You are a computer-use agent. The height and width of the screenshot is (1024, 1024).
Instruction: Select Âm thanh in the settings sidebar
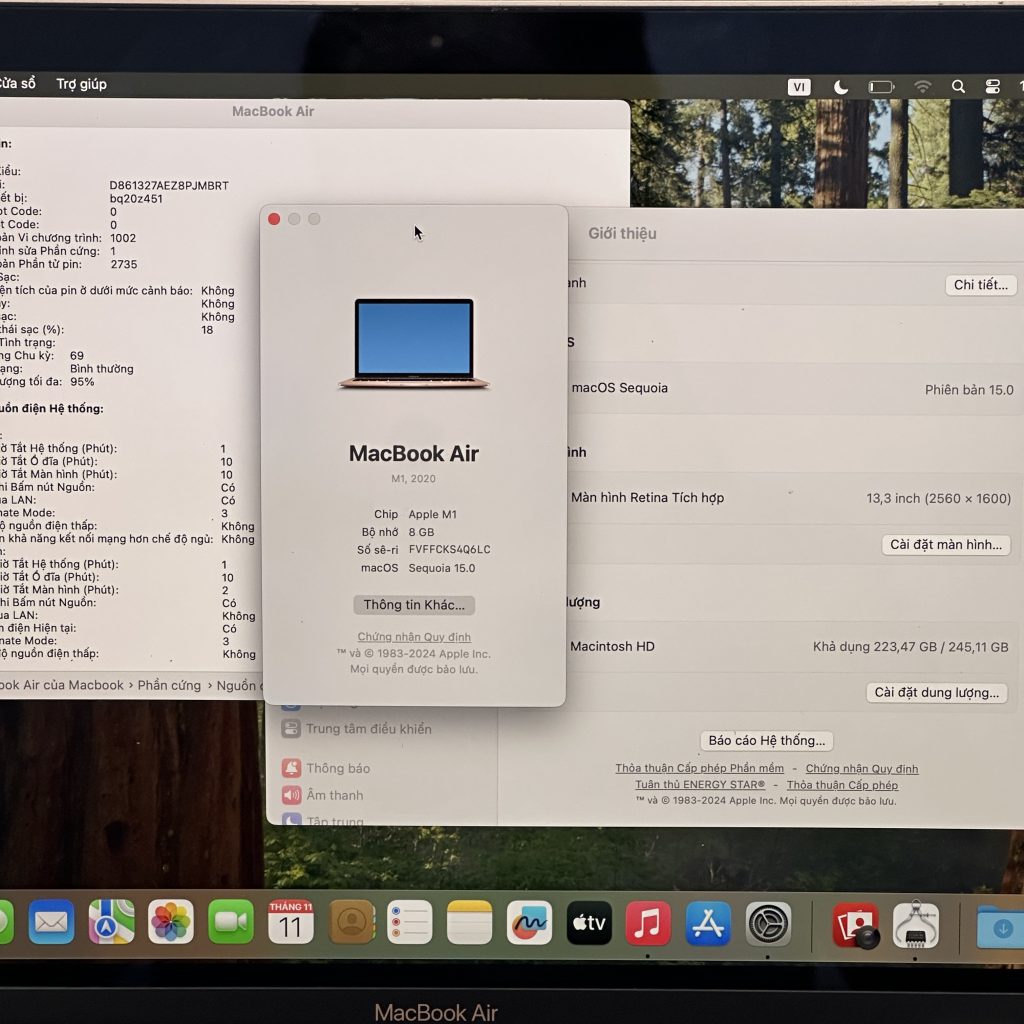click(335, 795)
